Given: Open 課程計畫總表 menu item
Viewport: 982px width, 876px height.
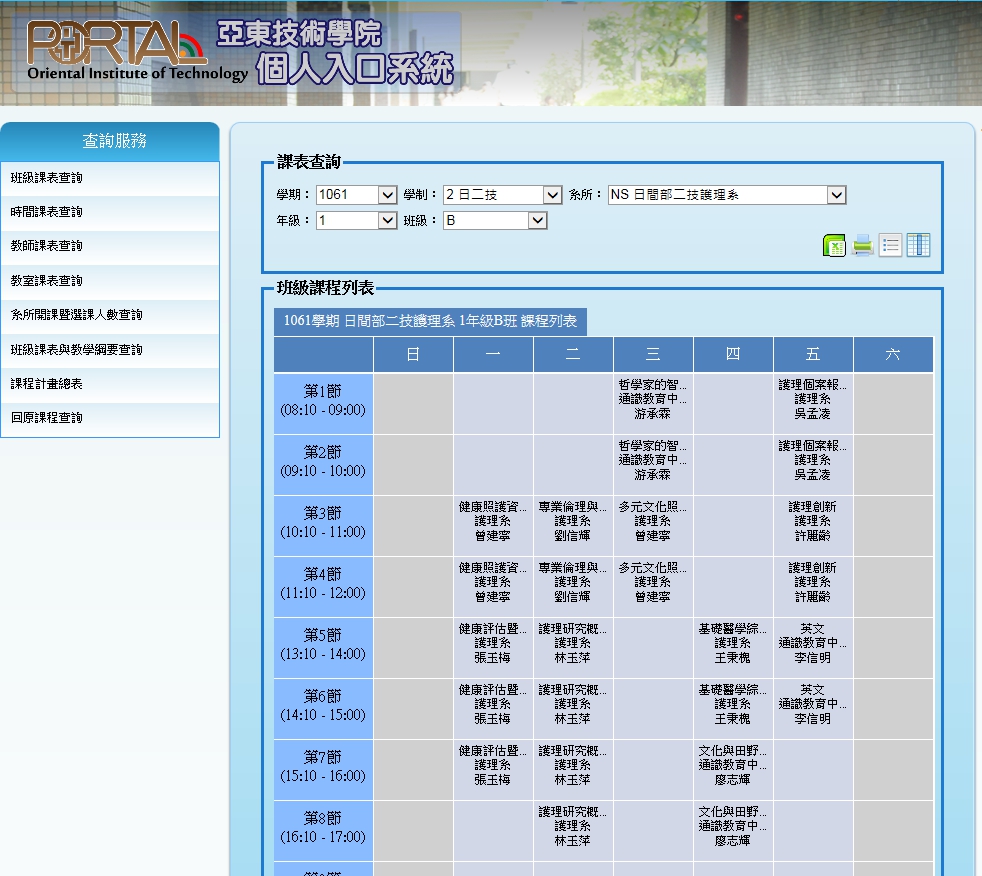Looking at the screenshot, I should [110, 384].
